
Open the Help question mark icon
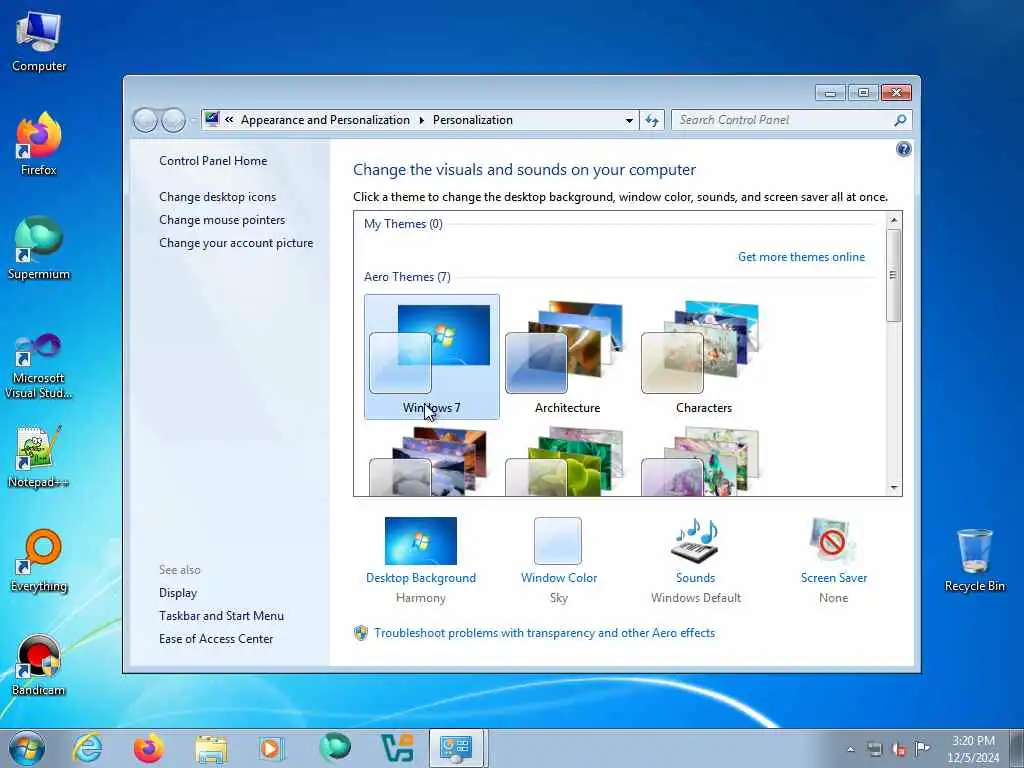tap(903, 150)
